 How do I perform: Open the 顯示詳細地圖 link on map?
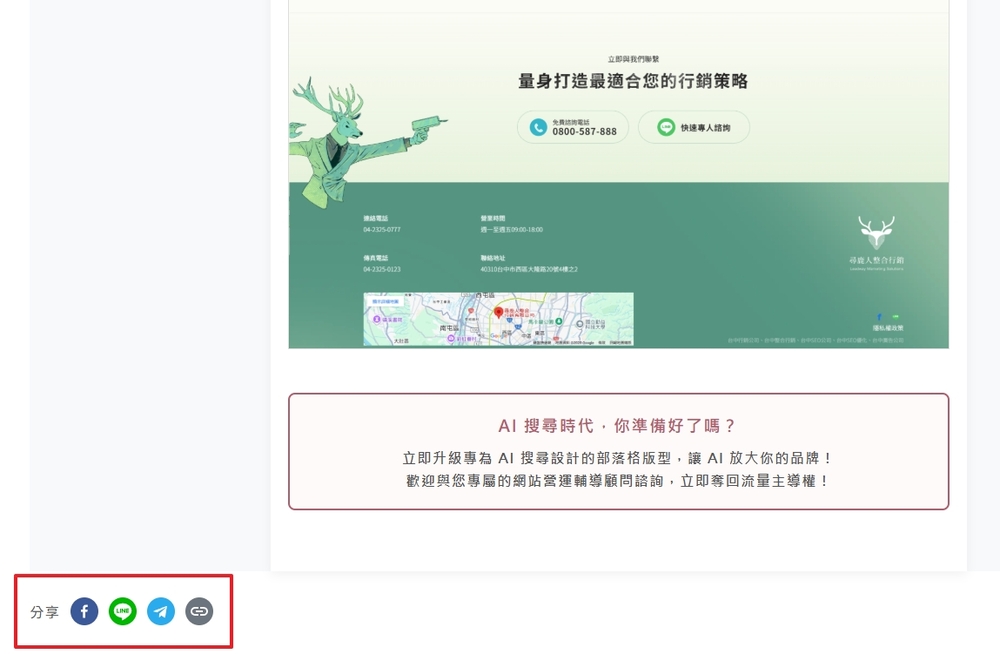point(385,300)
